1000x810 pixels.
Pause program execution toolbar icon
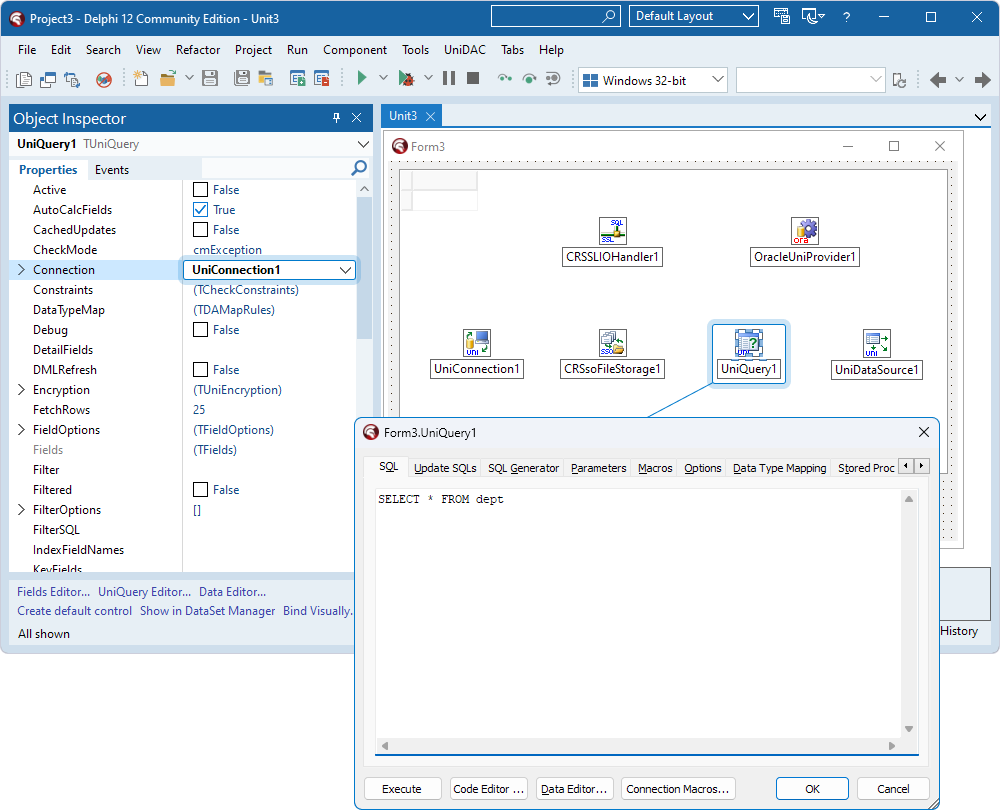[450, 77]
